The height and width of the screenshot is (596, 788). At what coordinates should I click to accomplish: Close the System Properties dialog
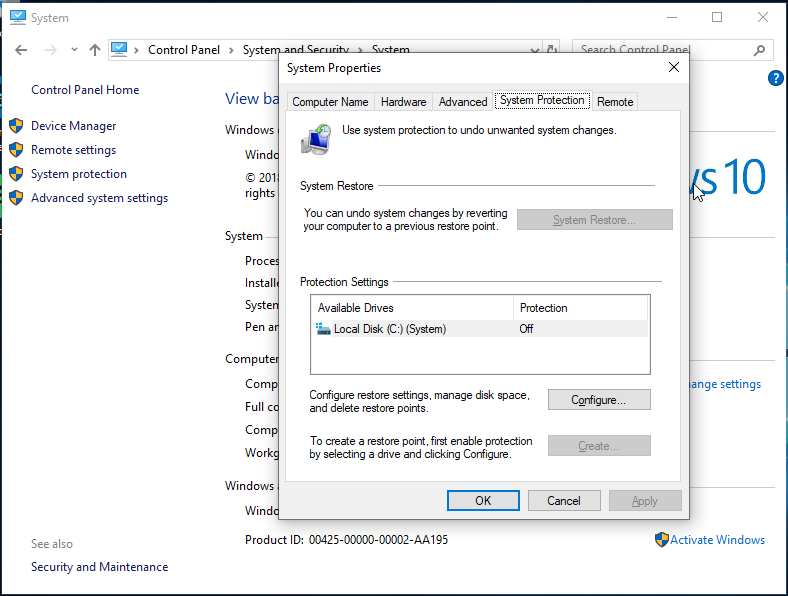[674, 67]
